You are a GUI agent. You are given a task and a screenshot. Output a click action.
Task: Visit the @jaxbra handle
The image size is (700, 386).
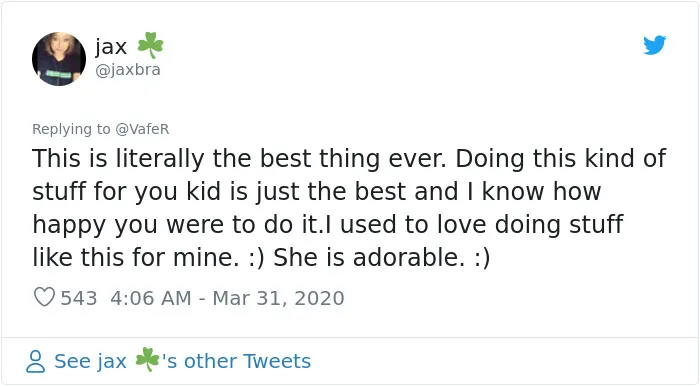pyautogui.click(x=128, y=70)
